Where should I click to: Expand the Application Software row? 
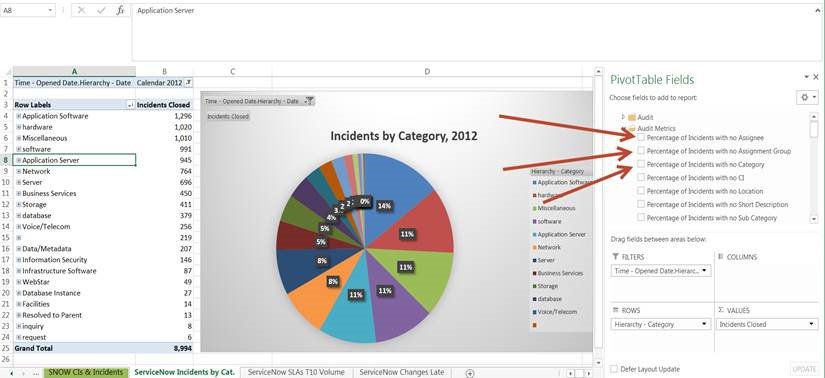pyautogui.click(x=18, y=116)
